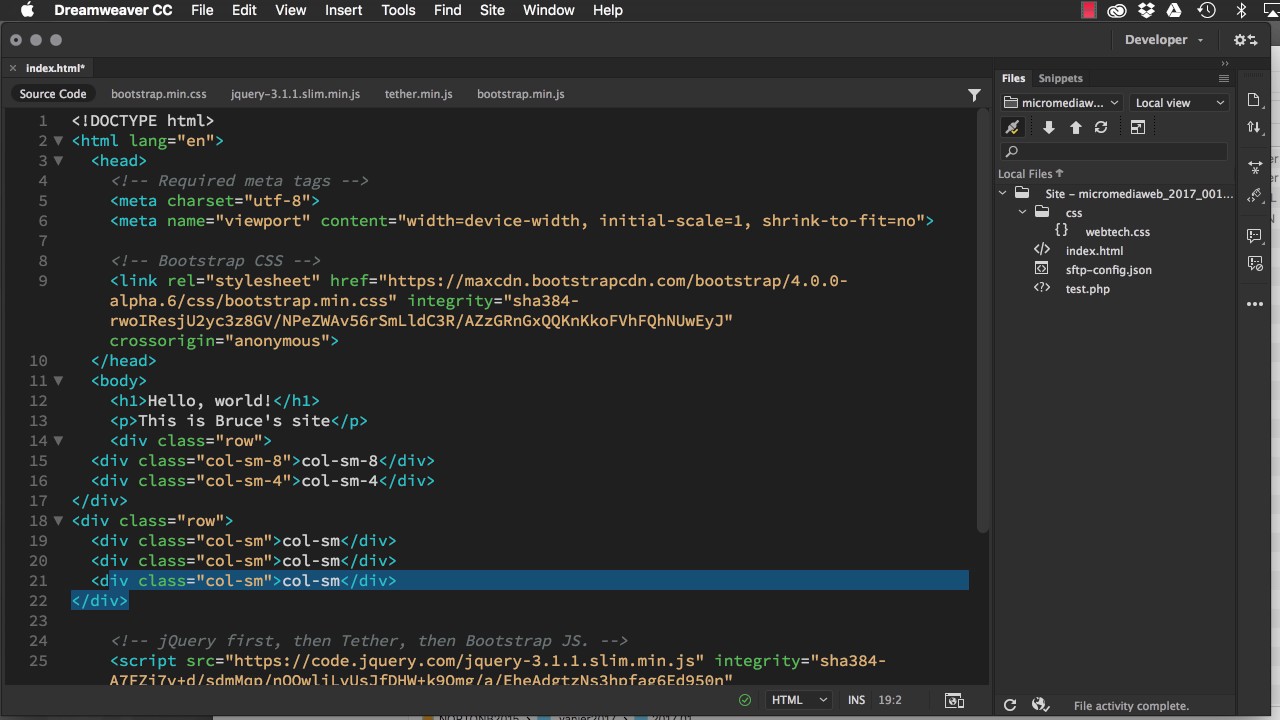Click the File Management arrows icon
This screenshot has height=720, width=1280.
point(1255,127)
